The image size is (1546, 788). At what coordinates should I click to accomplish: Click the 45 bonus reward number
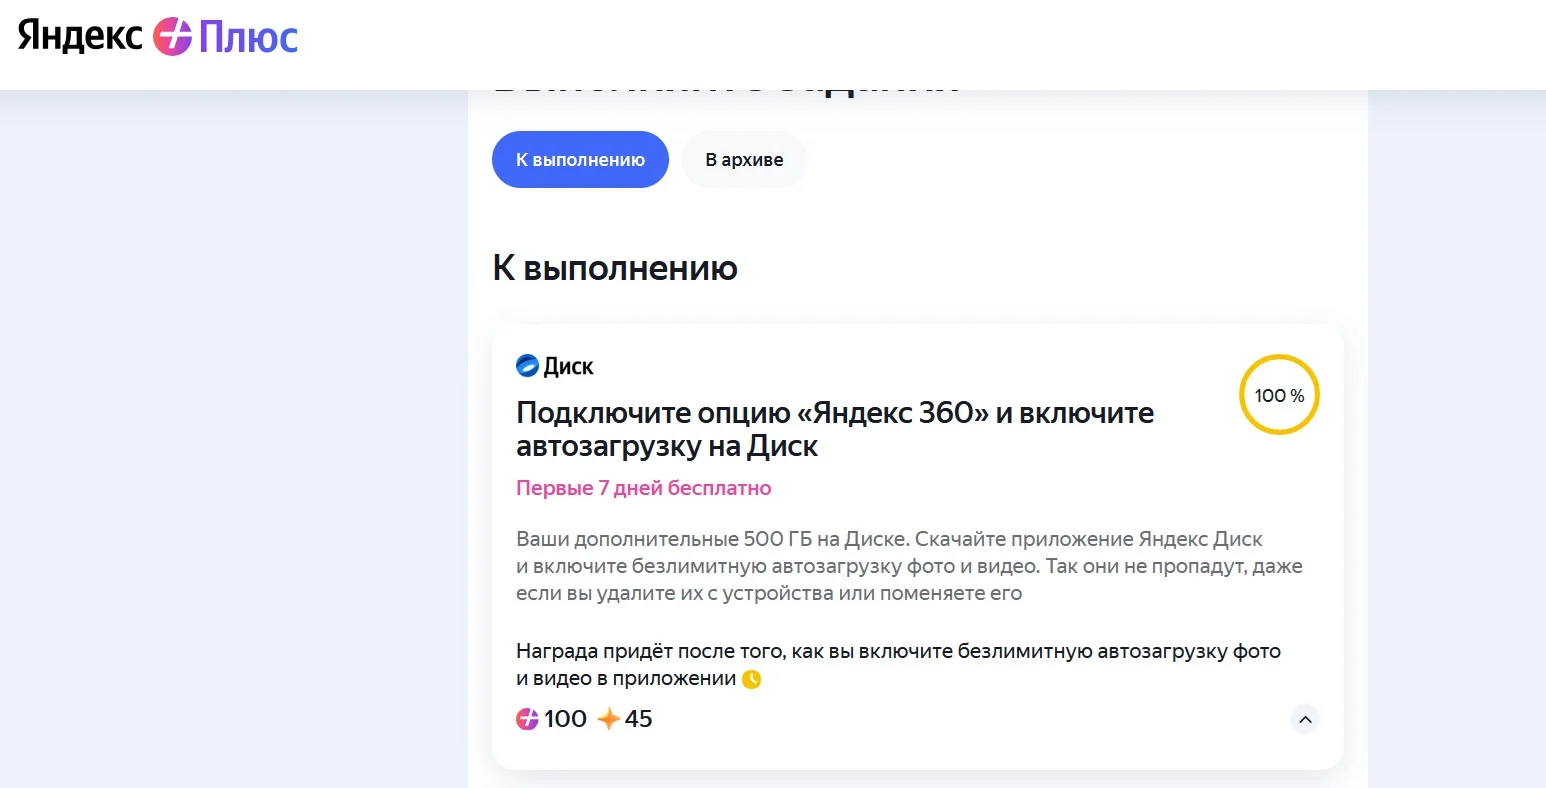pos(638,719)
